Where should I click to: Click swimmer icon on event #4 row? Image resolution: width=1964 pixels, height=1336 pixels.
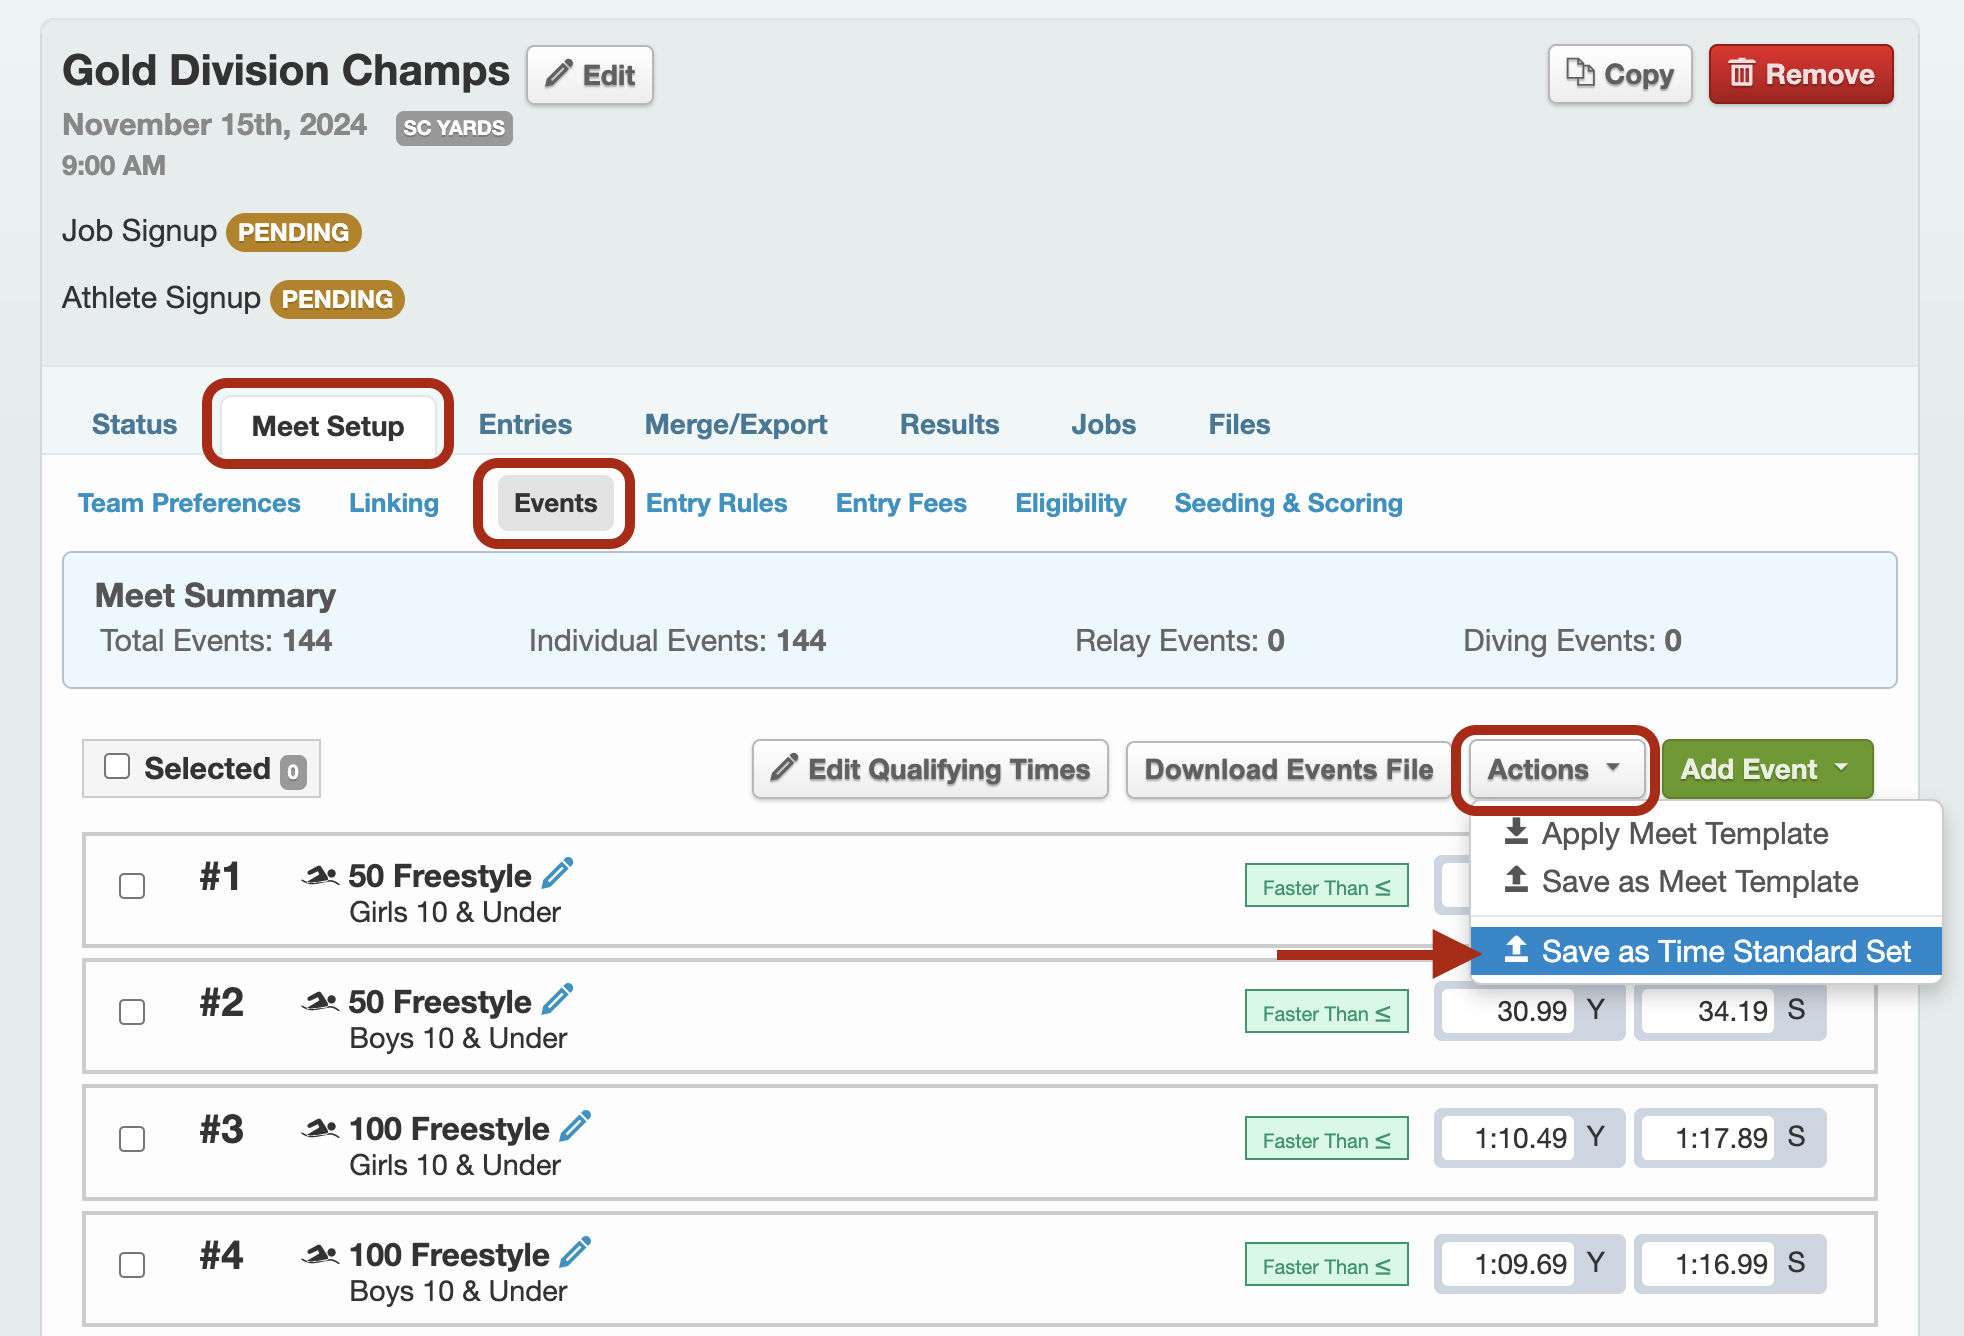[x=320, y=1256]
